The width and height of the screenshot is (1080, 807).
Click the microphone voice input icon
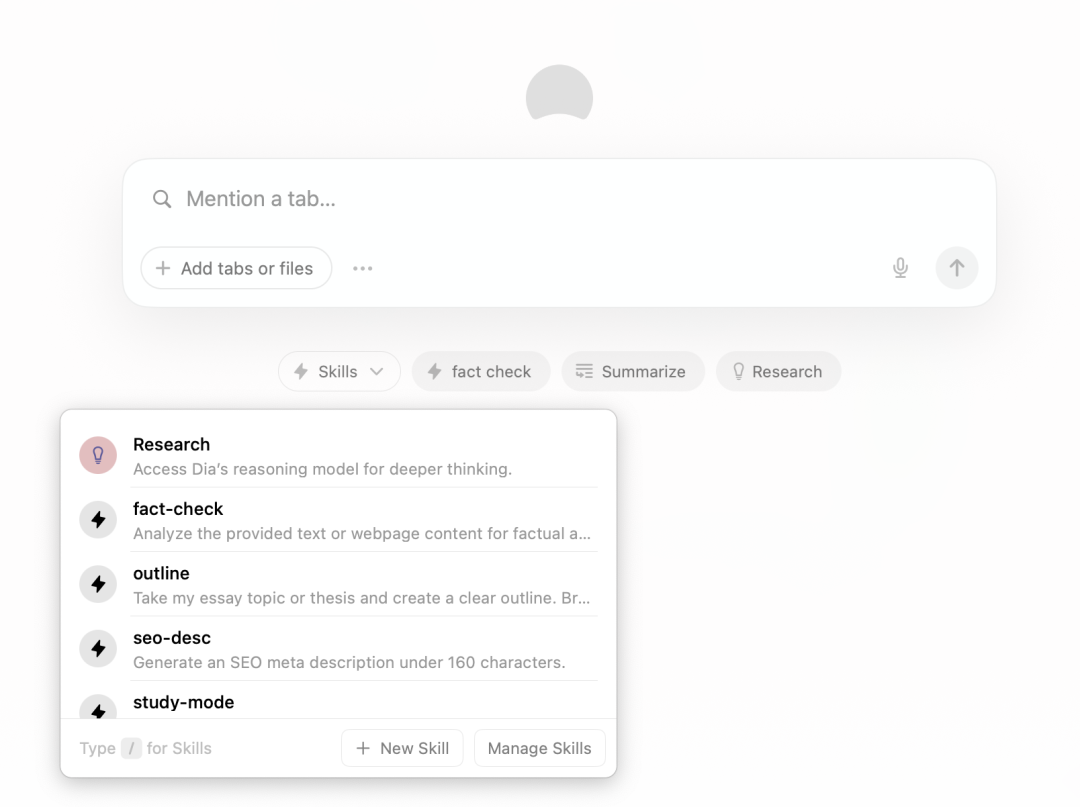pos(900,268)
